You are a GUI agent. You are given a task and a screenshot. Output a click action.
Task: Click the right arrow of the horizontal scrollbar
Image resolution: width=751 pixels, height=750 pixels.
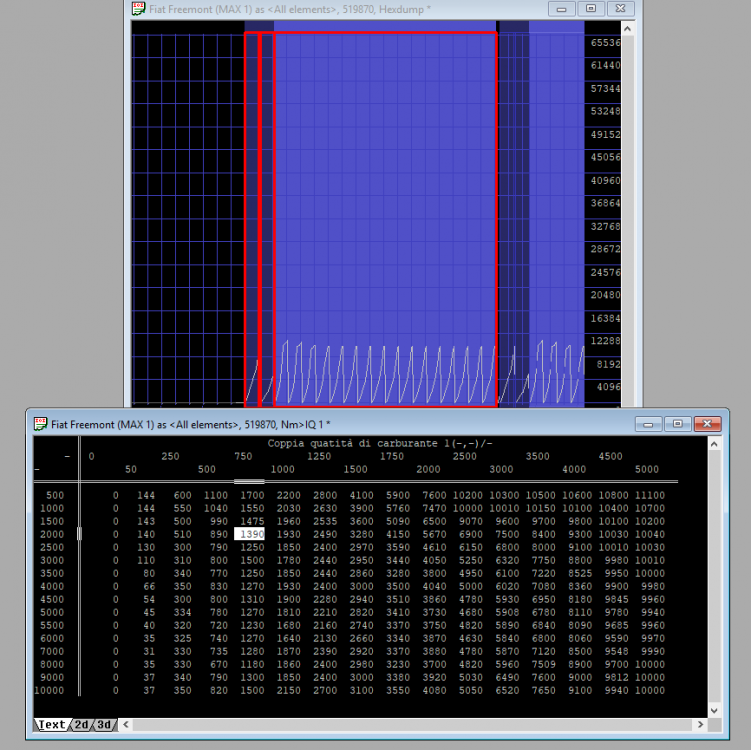coord(701,725)
